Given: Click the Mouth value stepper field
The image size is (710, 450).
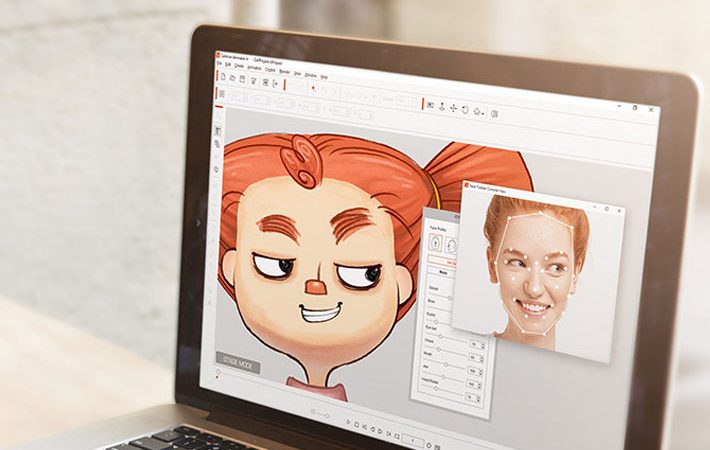Looking at the screenshot, I should coord(475,371).
